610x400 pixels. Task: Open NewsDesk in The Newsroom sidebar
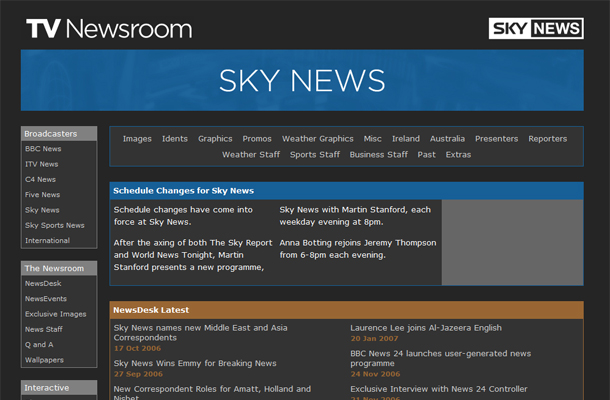pos(43,284)
